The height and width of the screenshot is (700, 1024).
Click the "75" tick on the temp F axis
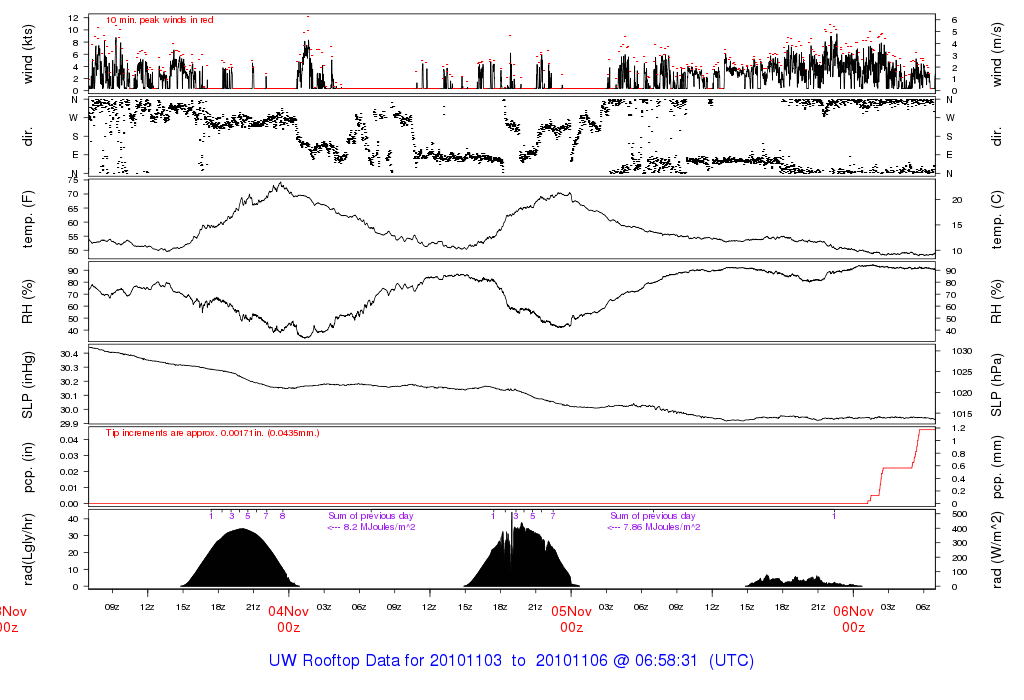(74, 180)
